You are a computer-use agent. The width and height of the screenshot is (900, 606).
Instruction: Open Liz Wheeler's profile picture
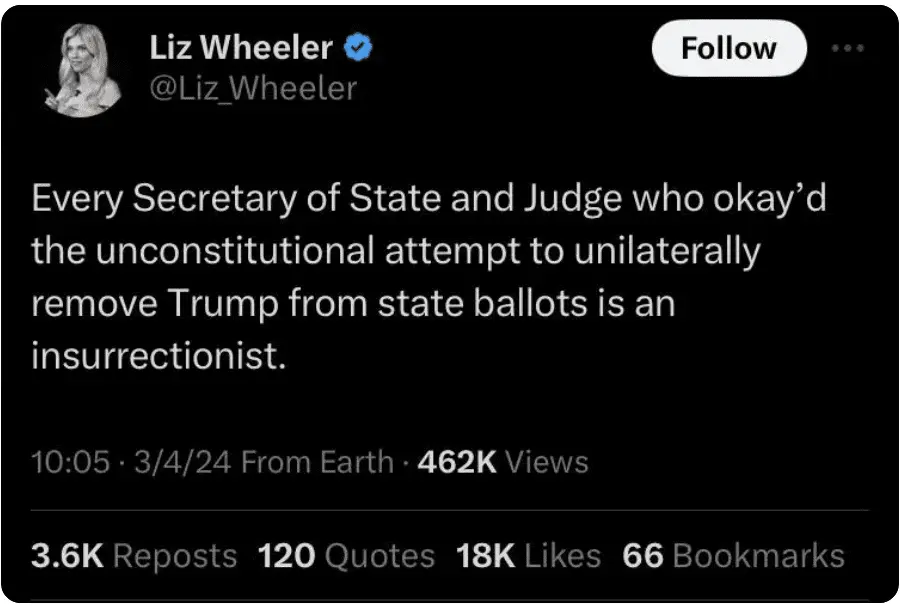[85, 70]
